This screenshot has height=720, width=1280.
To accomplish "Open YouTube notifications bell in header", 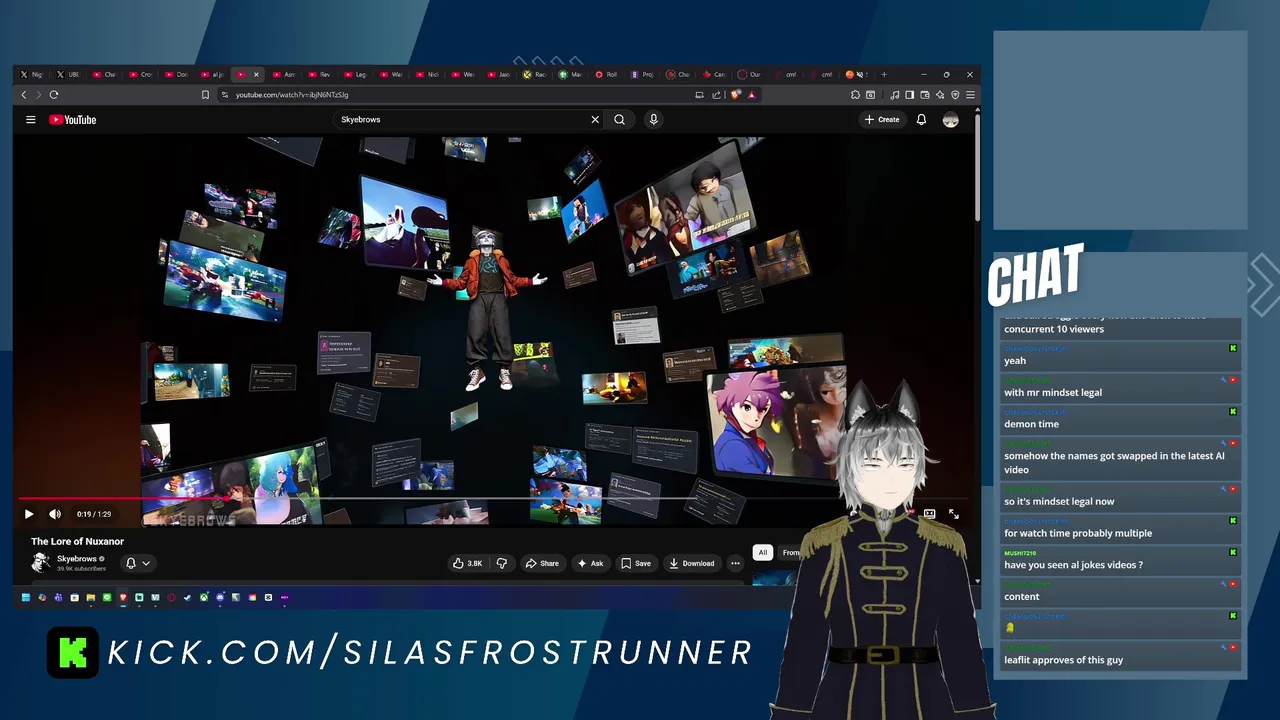I will pos(921,120).
